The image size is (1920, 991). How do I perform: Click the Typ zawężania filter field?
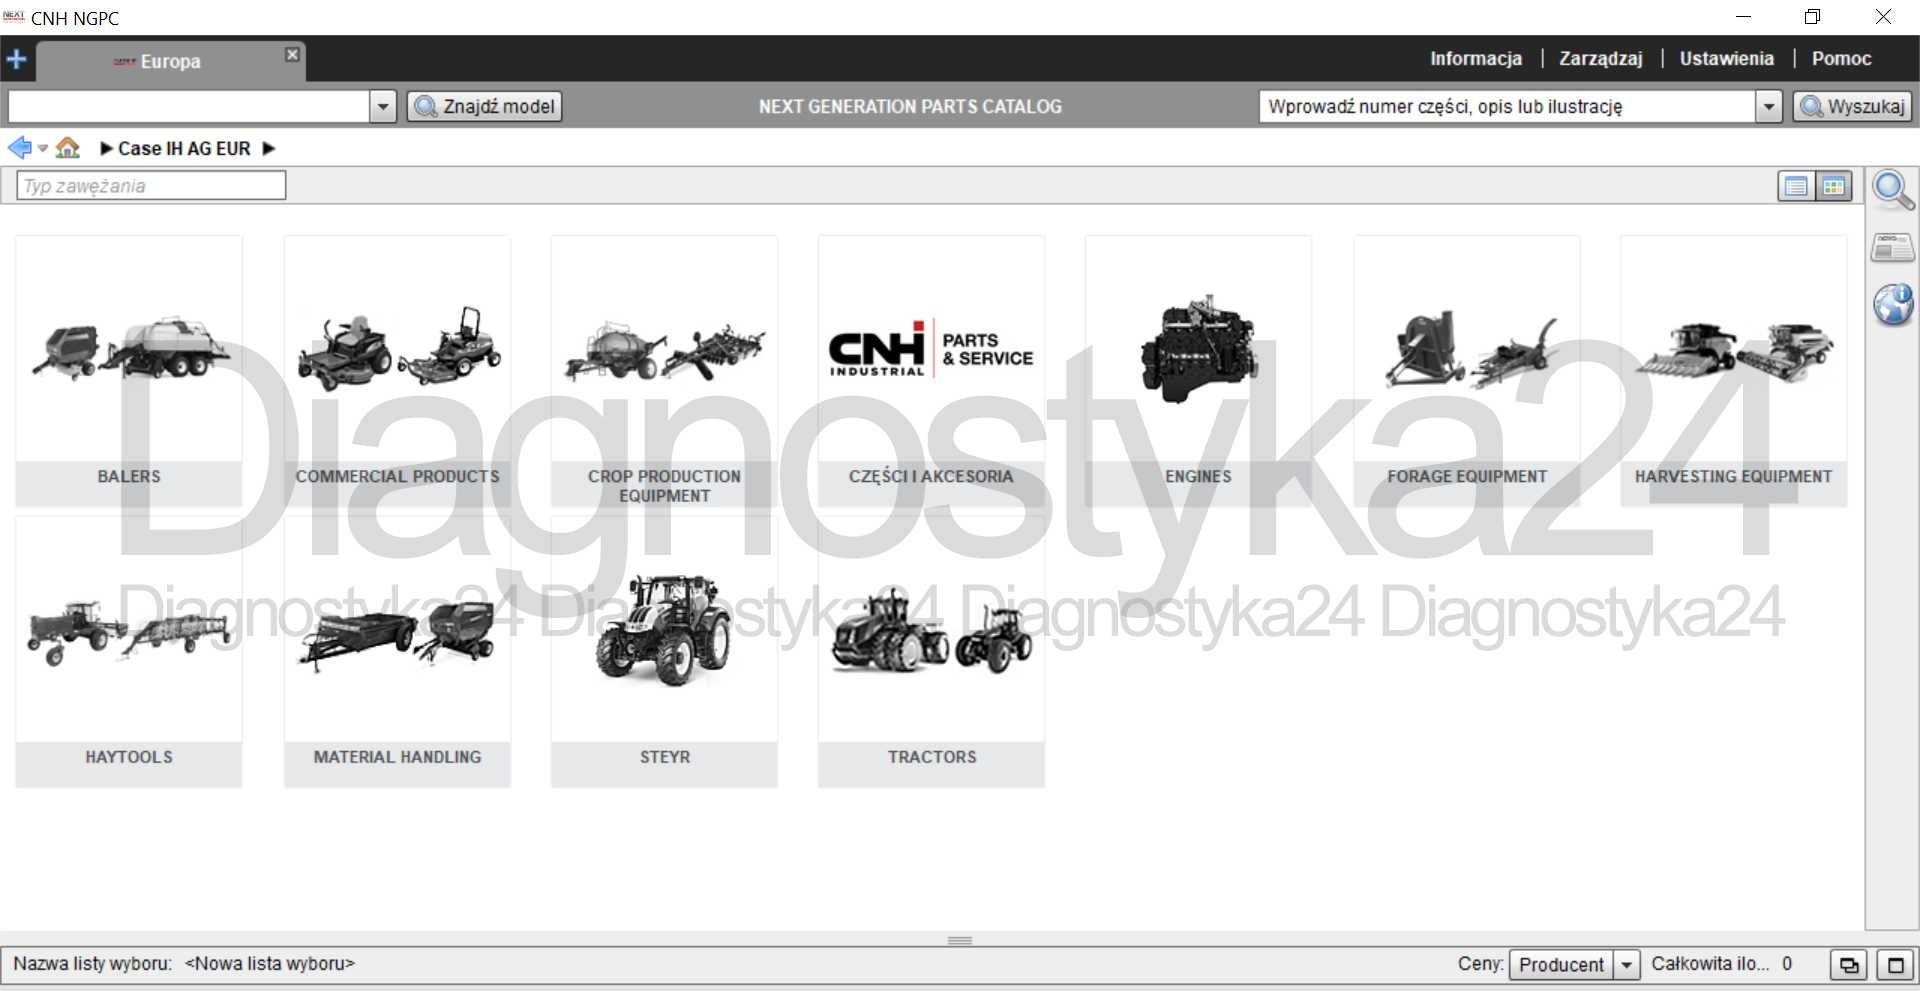pyautogui.click(x=151, y=185)
